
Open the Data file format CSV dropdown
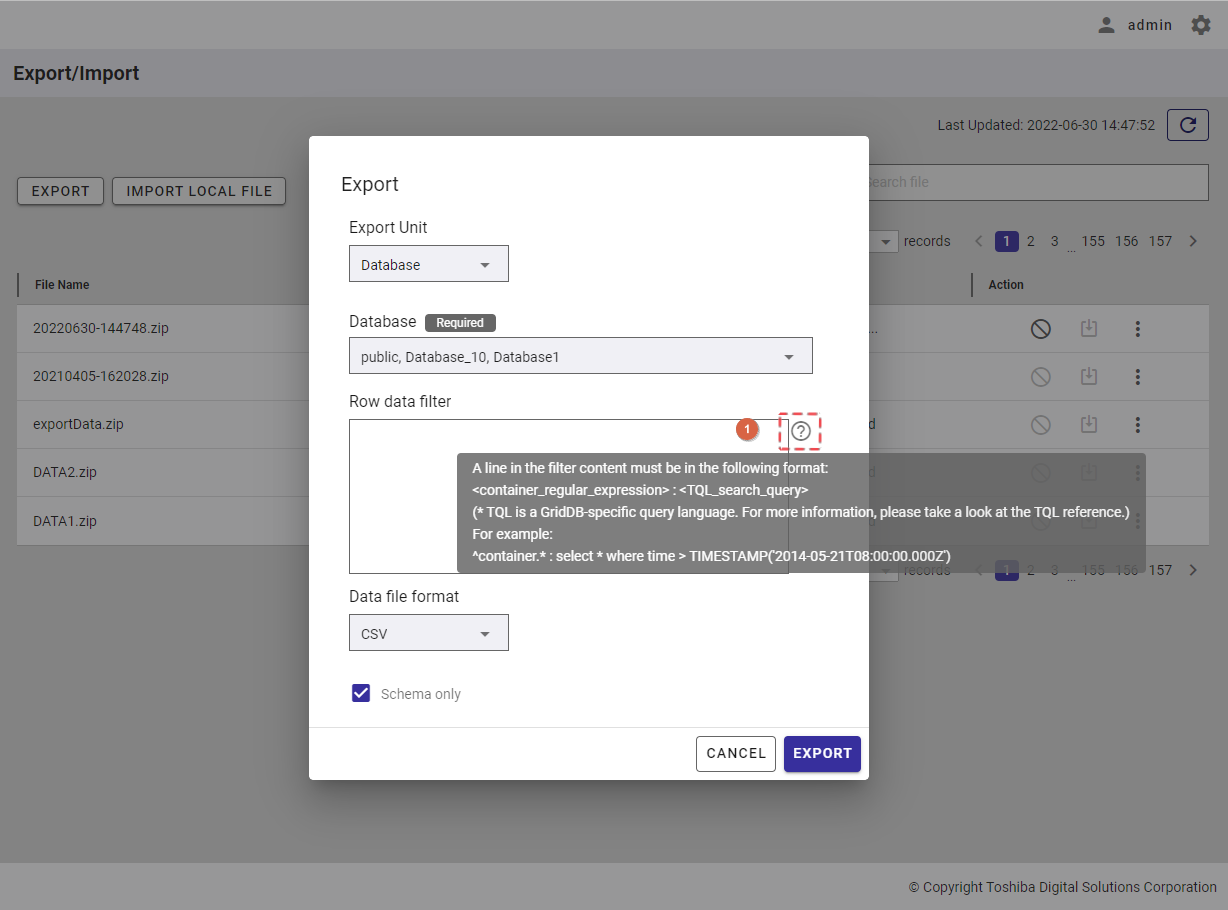pos(428,634)
